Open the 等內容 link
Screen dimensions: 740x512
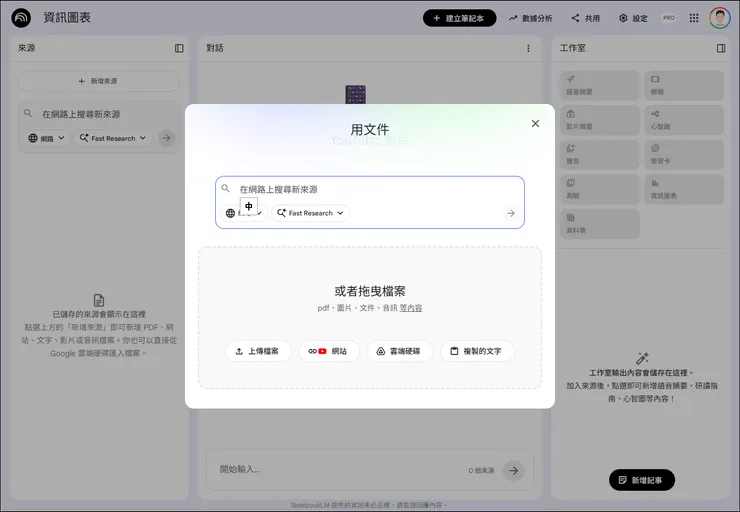(x=411, y=308)
